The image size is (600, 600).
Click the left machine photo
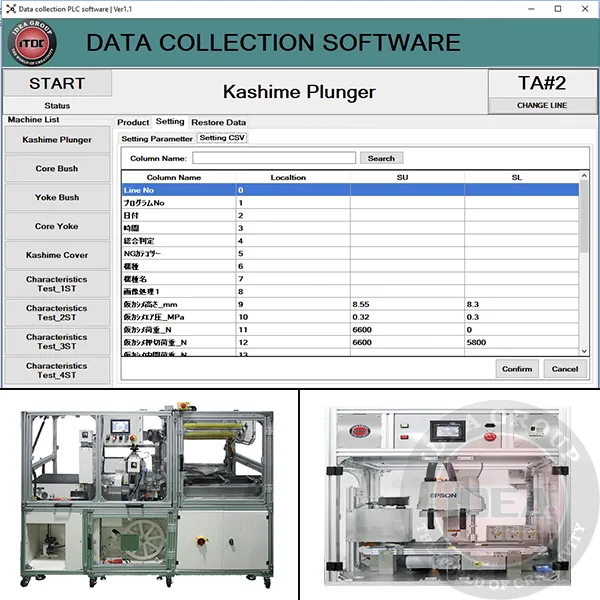coord(147,494)
